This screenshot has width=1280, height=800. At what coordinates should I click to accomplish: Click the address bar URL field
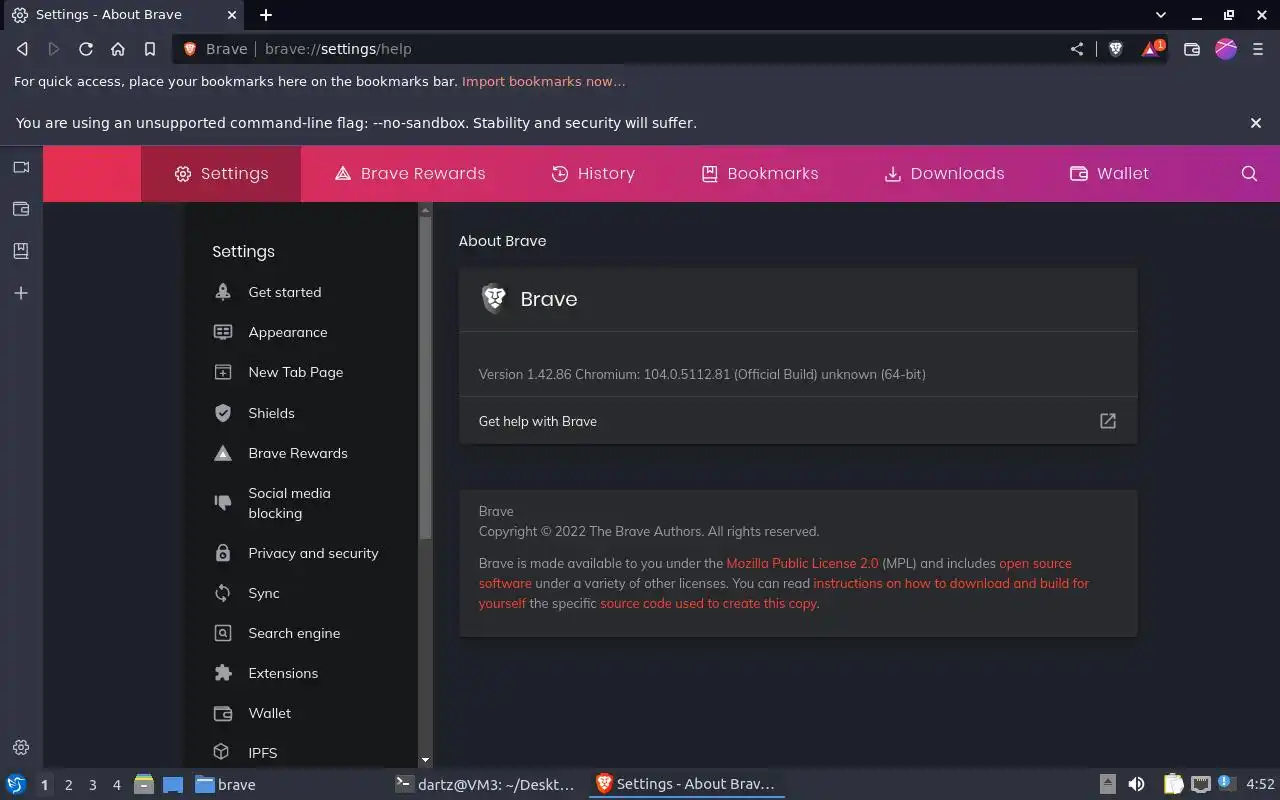coord(620,49)
